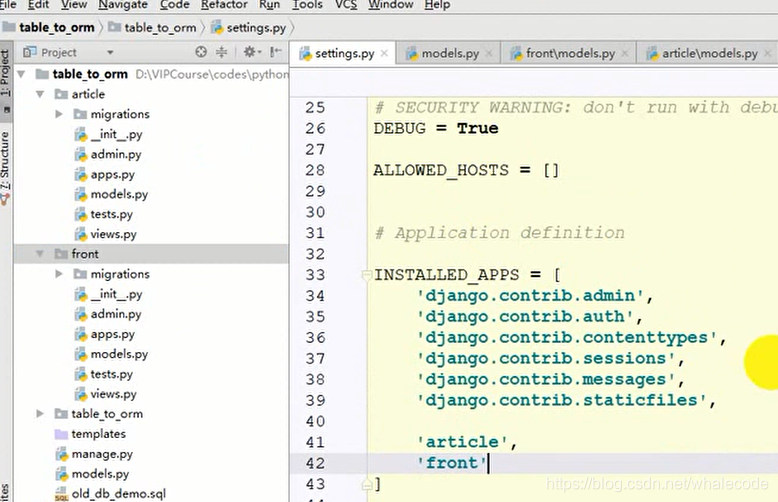The image size is (778, 502).
Task: Expand the inner table_to_orm folder
Action: click(x=40, y=414)
